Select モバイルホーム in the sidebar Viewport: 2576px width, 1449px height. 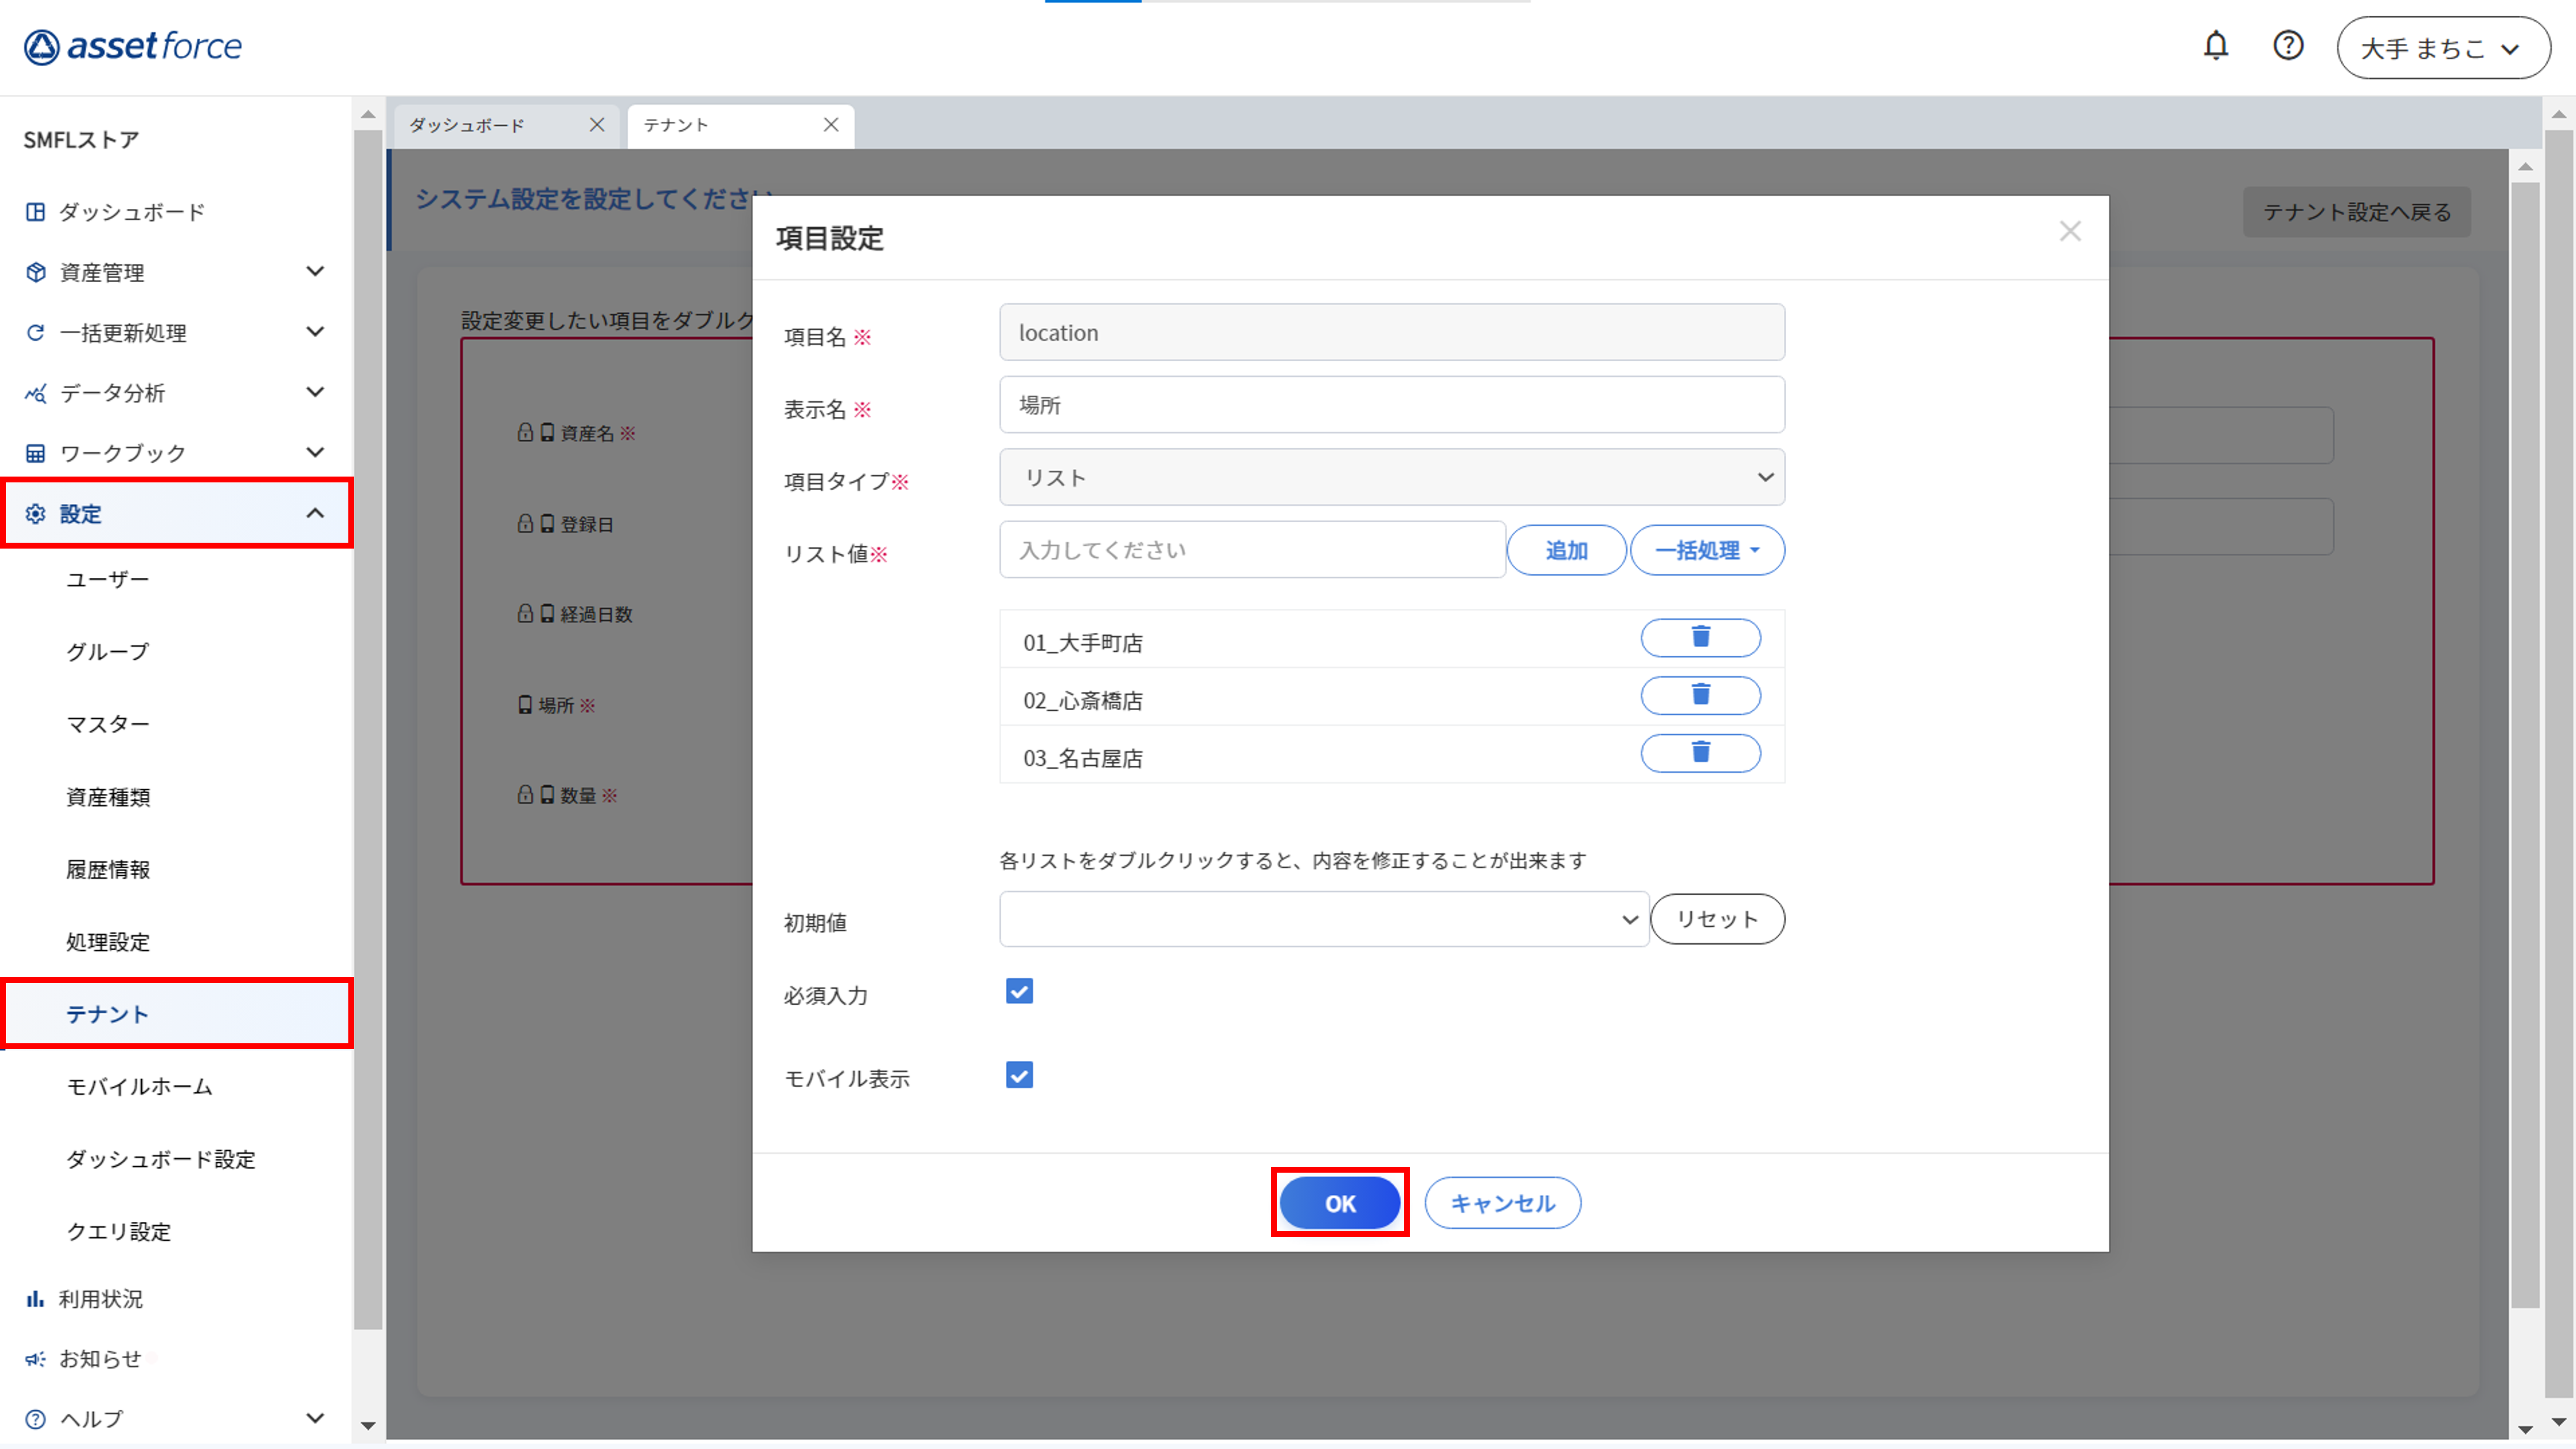point(139,1086)
